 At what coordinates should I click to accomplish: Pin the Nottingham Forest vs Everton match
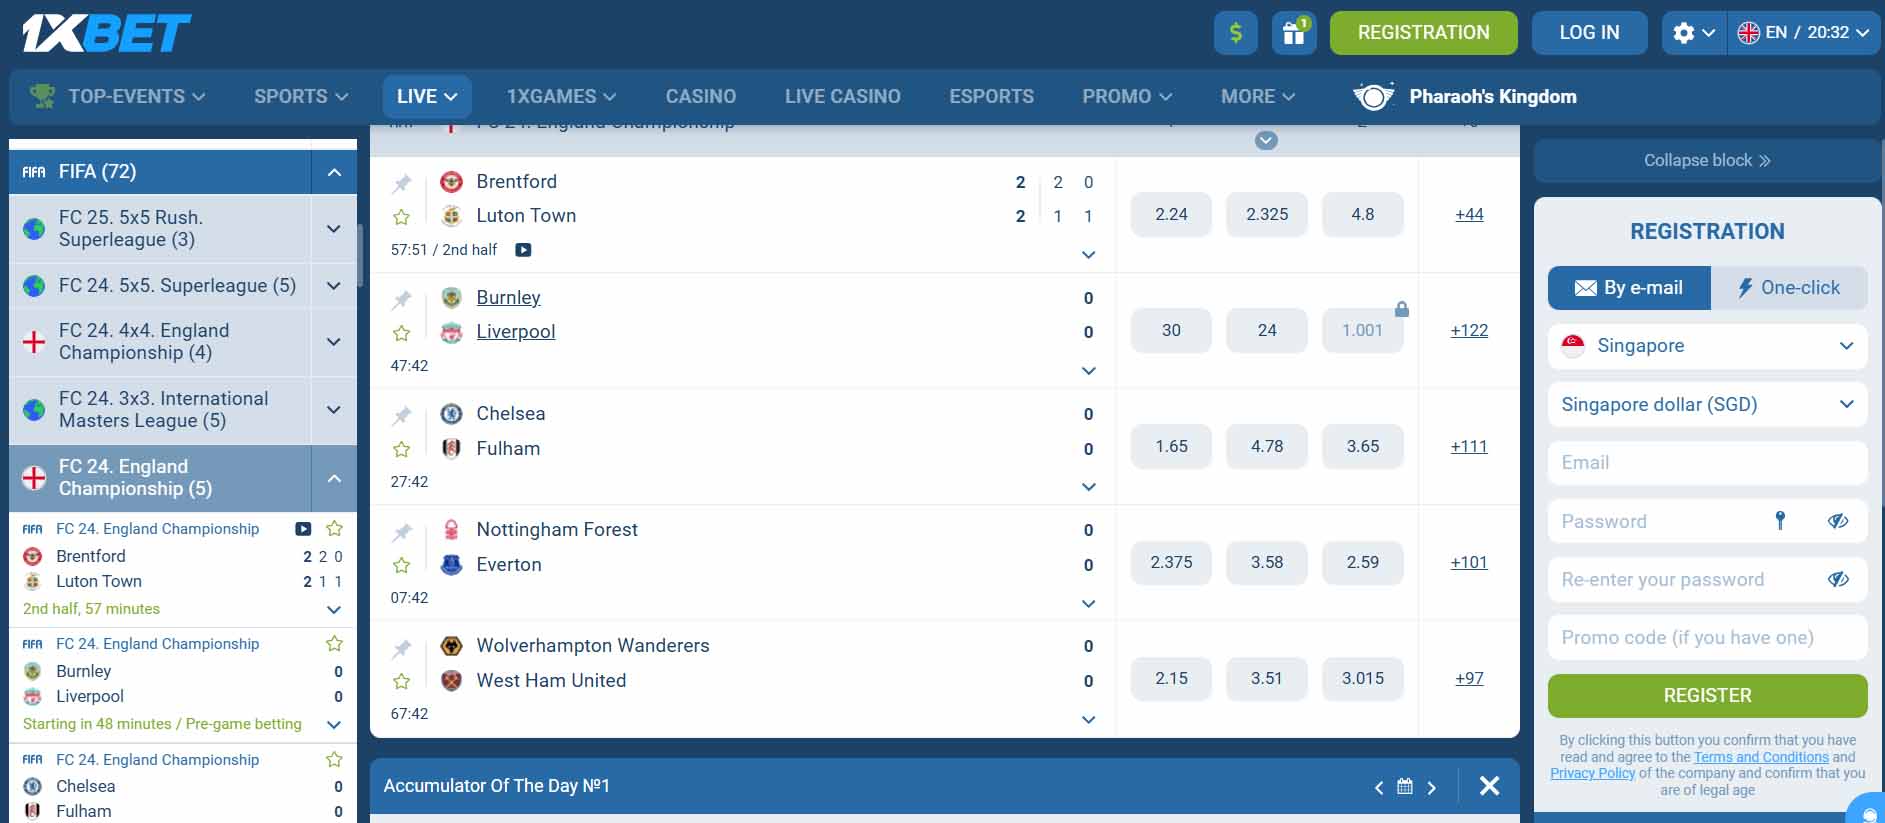tap(402, 531)
